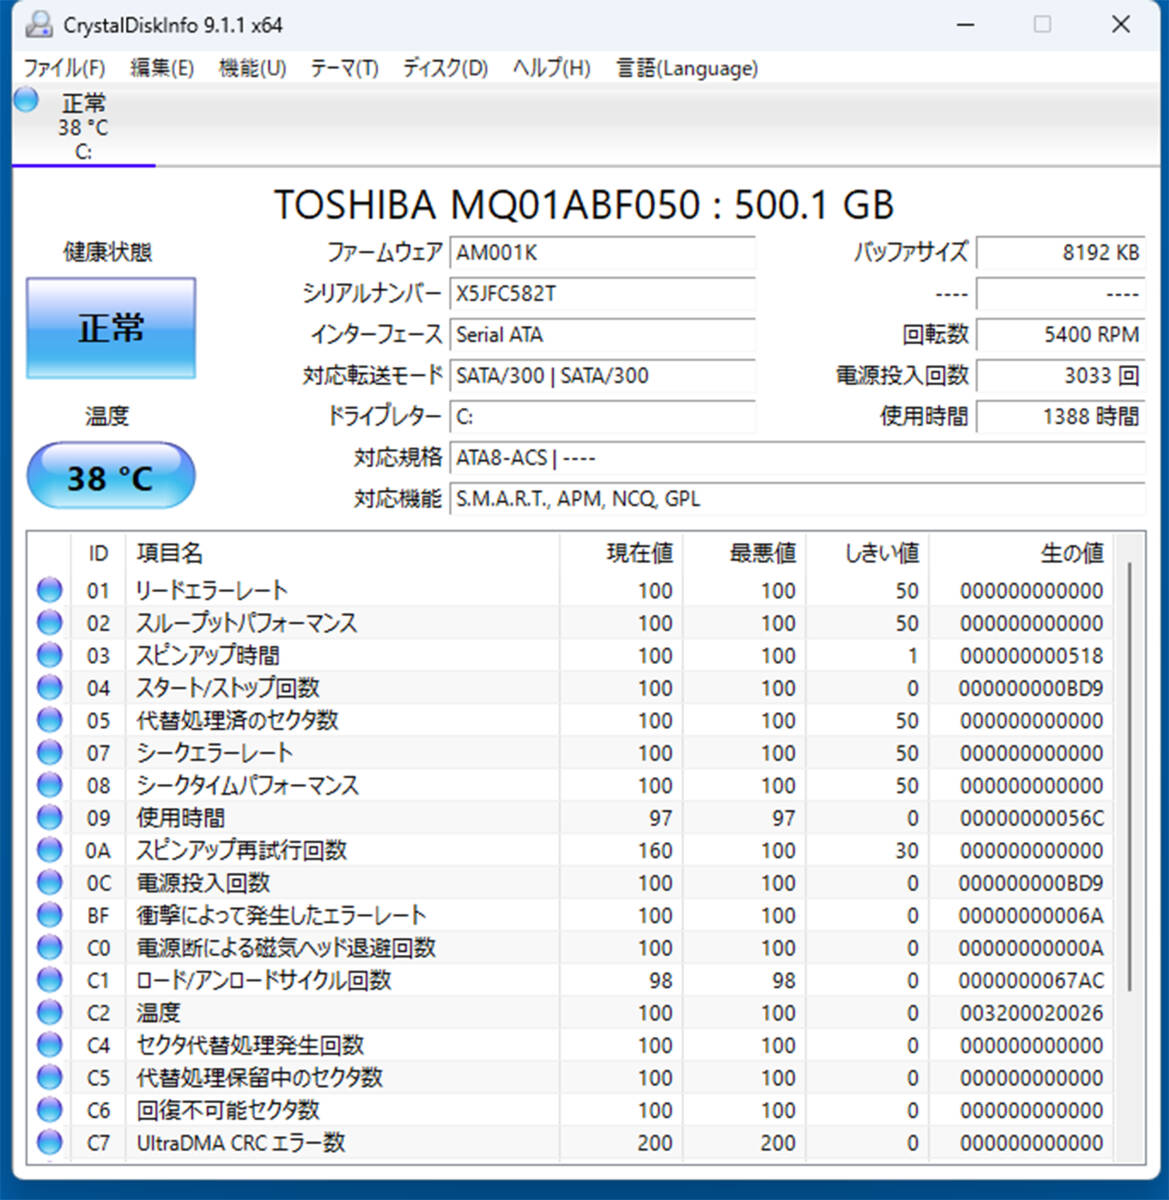Click the 38 °C temperature button
The height and width of the screenshot is (1200, 1169).
click(111, 476)
